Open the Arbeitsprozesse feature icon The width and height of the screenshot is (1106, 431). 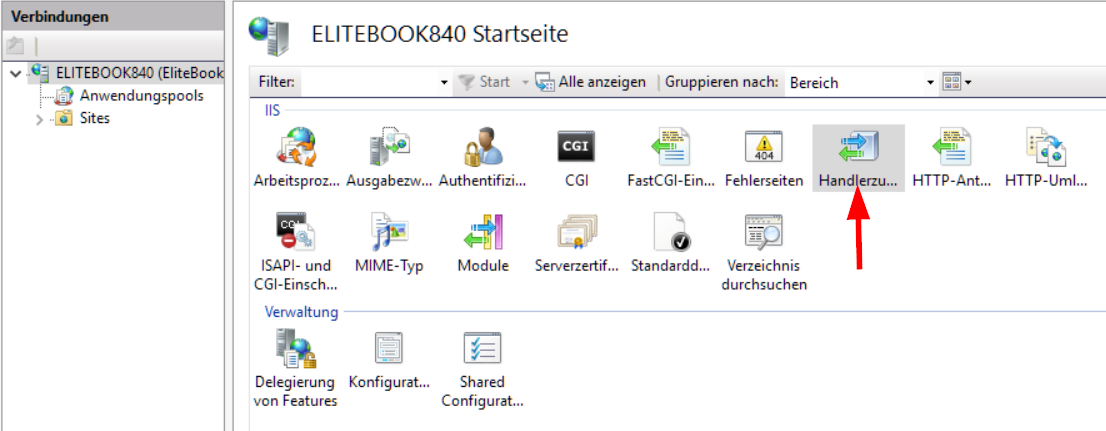[x=296, y=147]
